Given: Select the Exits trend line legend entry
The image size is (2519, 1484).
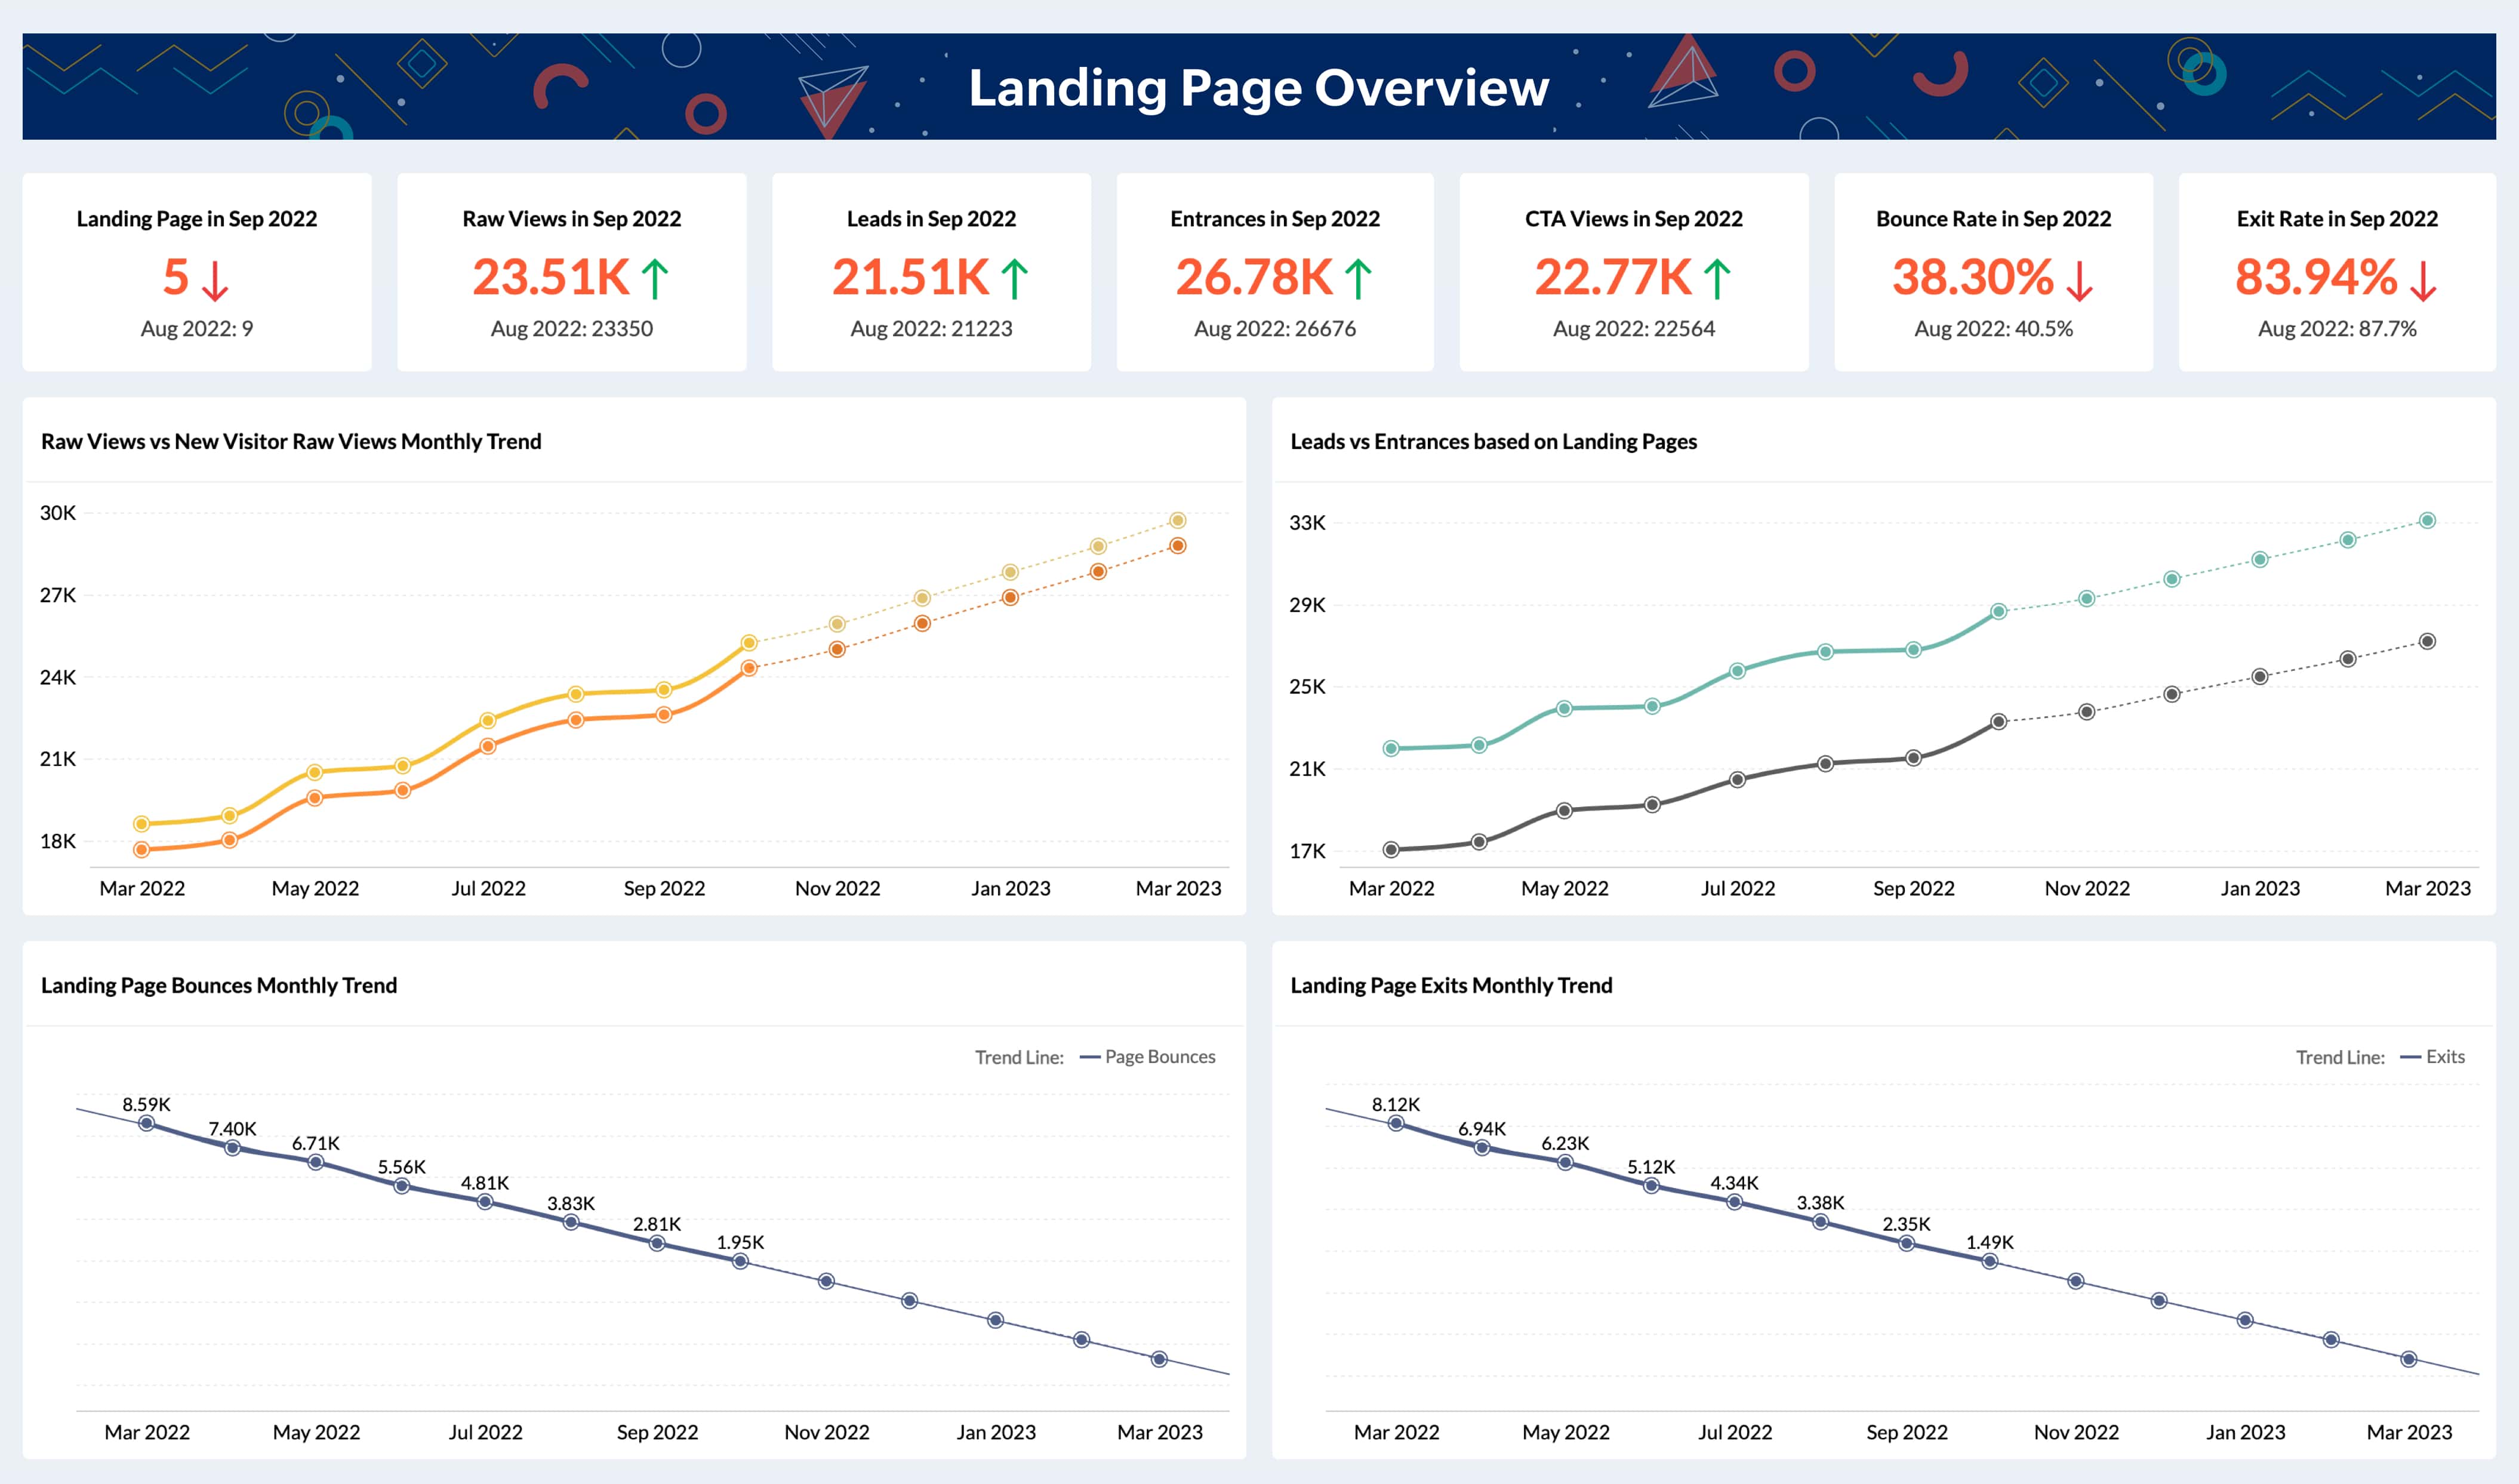Looking at the screenshot, I should (x=2432, y=1057).
